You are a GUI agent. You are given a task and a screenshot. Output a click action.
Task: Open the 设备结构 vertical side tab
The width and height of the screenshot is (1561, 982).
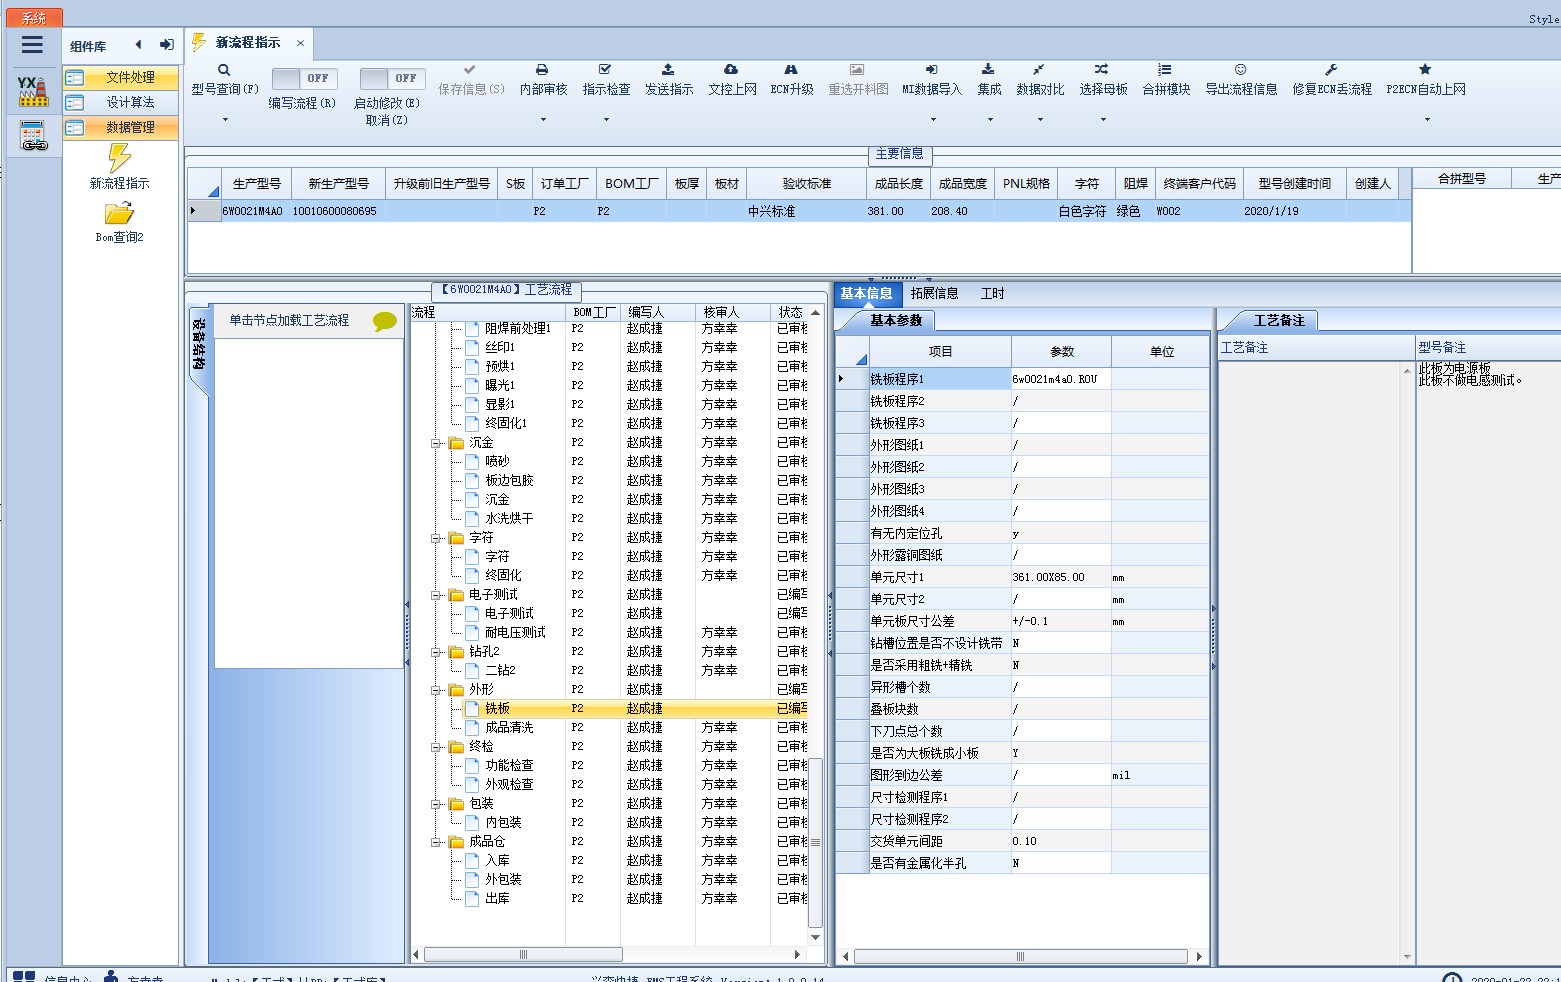pos(198,345)
